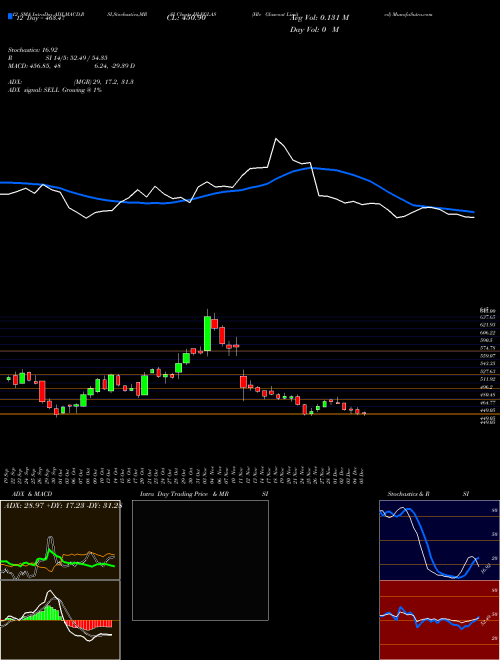Click the 'CL: 450.90' closing price text
This screenshot has height=660, width=500.
point(186,18)
